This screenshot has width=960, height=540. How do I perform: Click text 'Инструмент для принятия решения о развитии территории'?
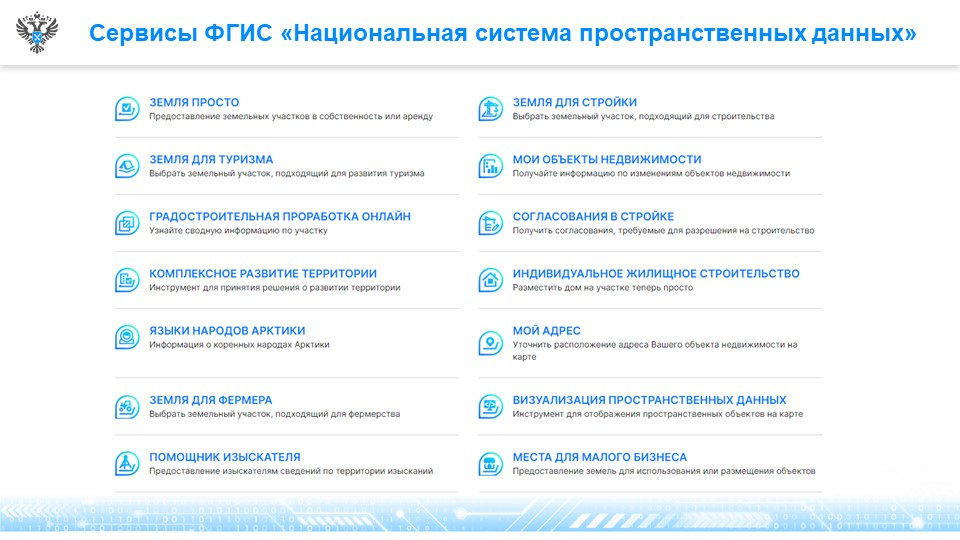tap(275, 288)
